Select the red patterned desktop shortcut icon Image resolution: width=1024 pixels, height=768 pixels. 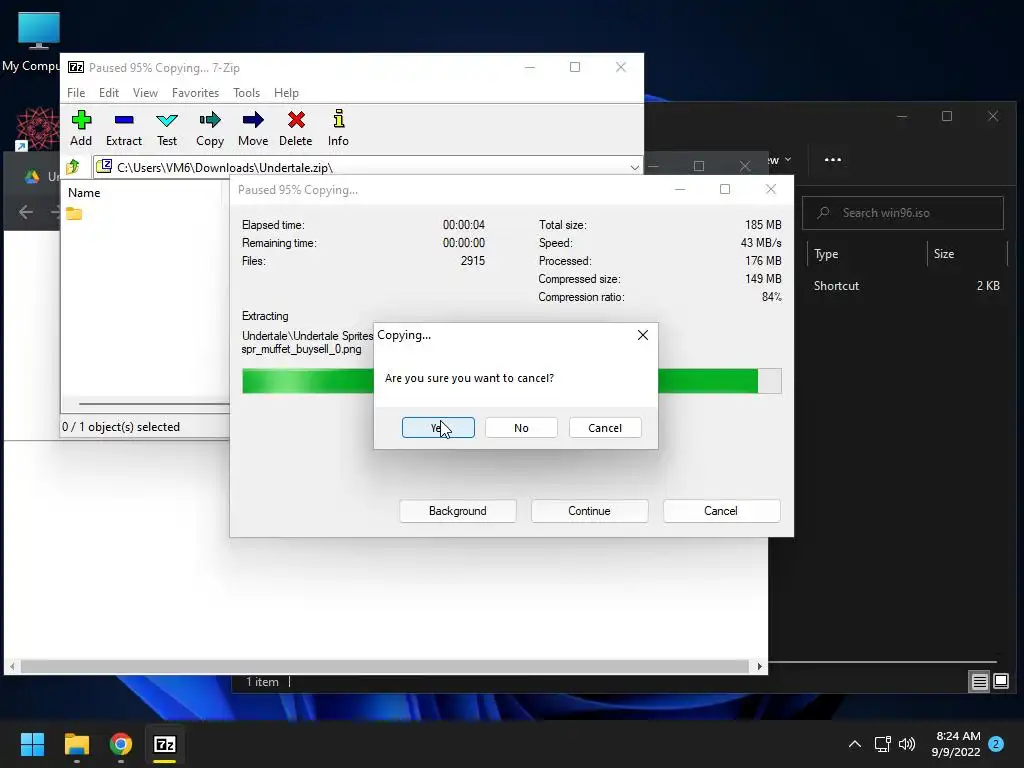[37, 128]
